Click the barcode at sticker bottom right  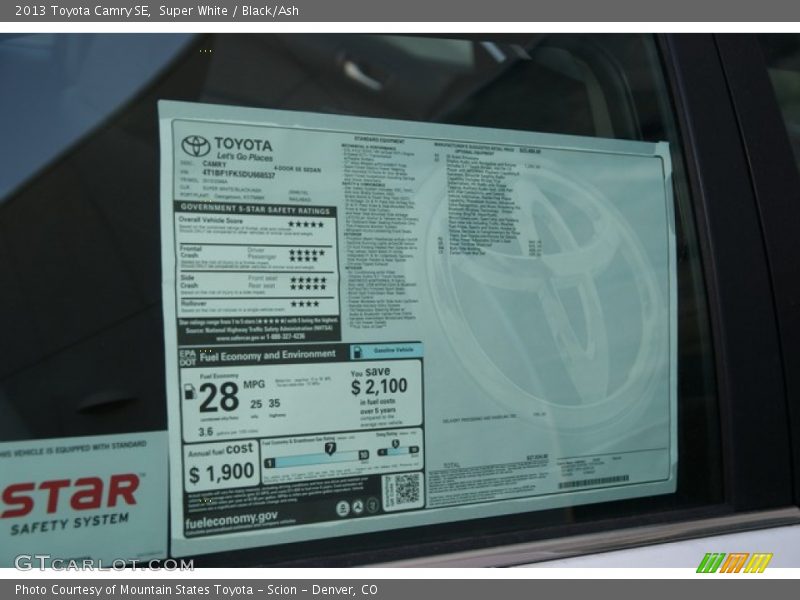592,483
